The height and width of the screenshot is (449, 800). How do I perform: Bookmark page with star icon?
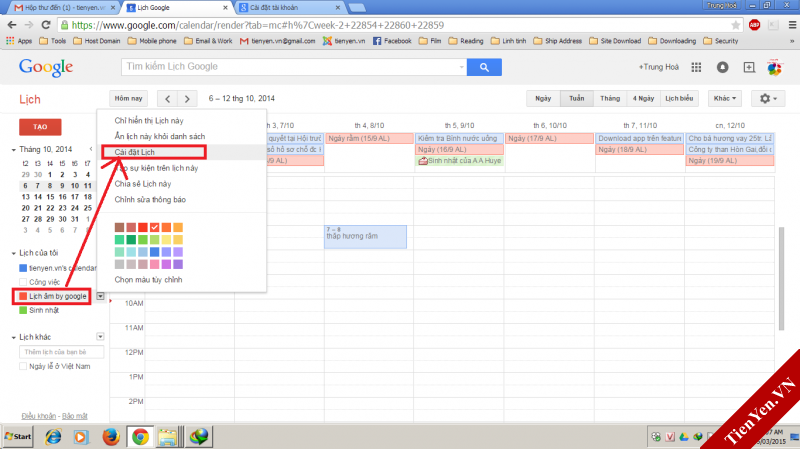[x=735, y=25]
